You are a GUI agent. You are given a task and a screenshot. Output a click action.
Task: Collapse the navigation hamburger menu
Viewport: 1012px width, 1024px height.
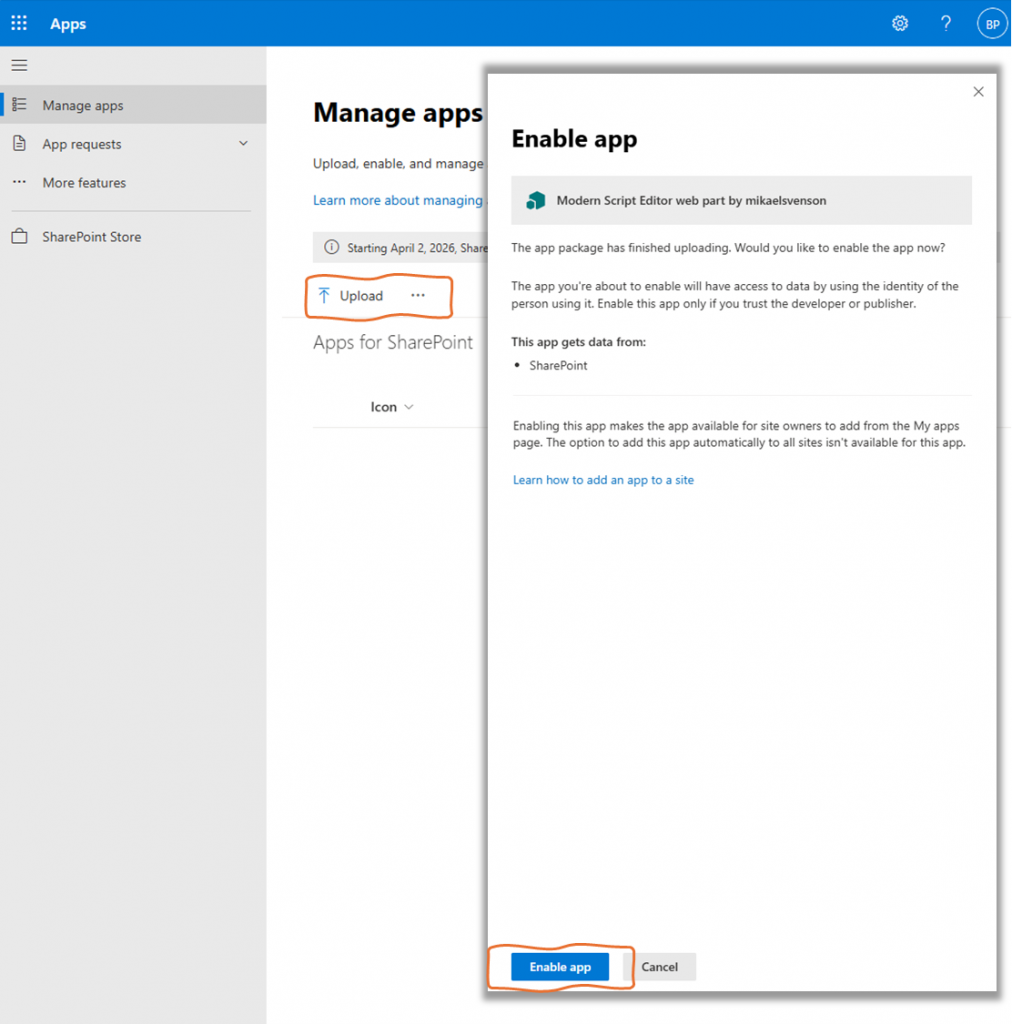click(x=19, y=66)
